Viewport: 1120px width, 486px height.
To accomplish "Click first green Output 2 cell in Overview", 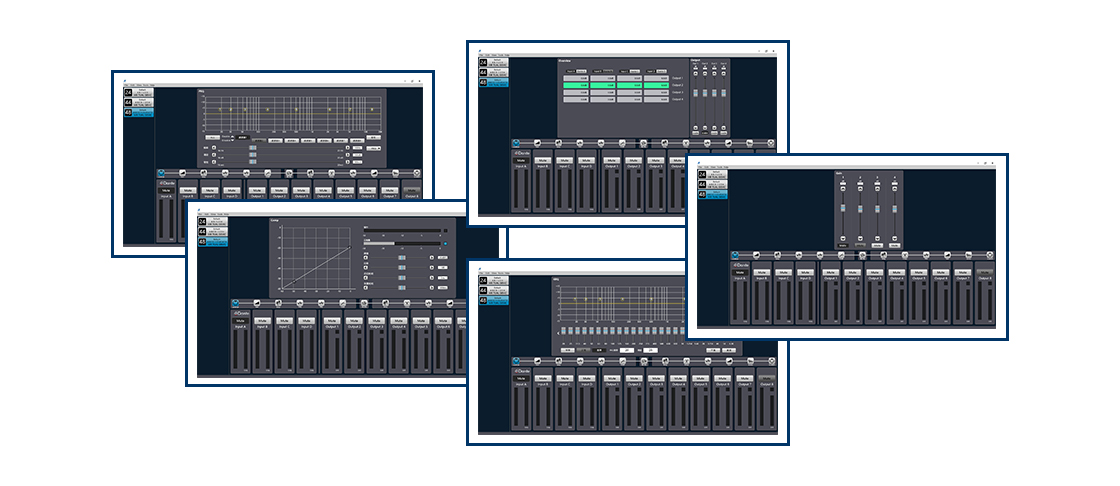I will point(574,87).
